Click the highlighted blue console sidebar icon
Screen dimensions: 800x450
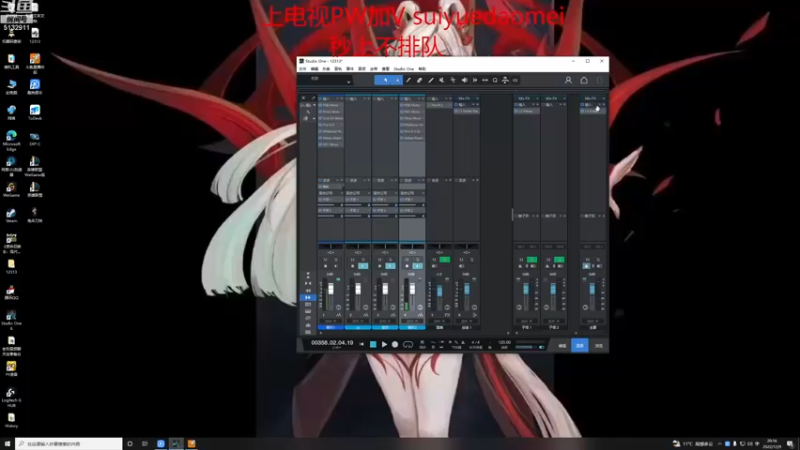coord(308,297)
